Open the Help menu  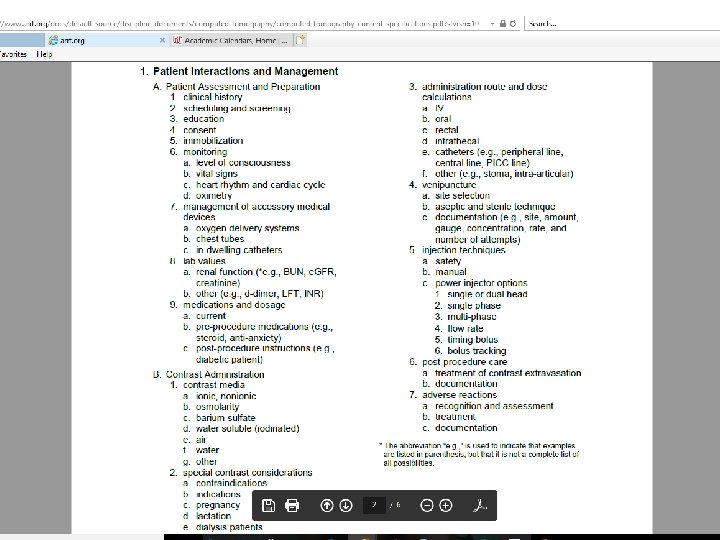click(x=44, y=54)
